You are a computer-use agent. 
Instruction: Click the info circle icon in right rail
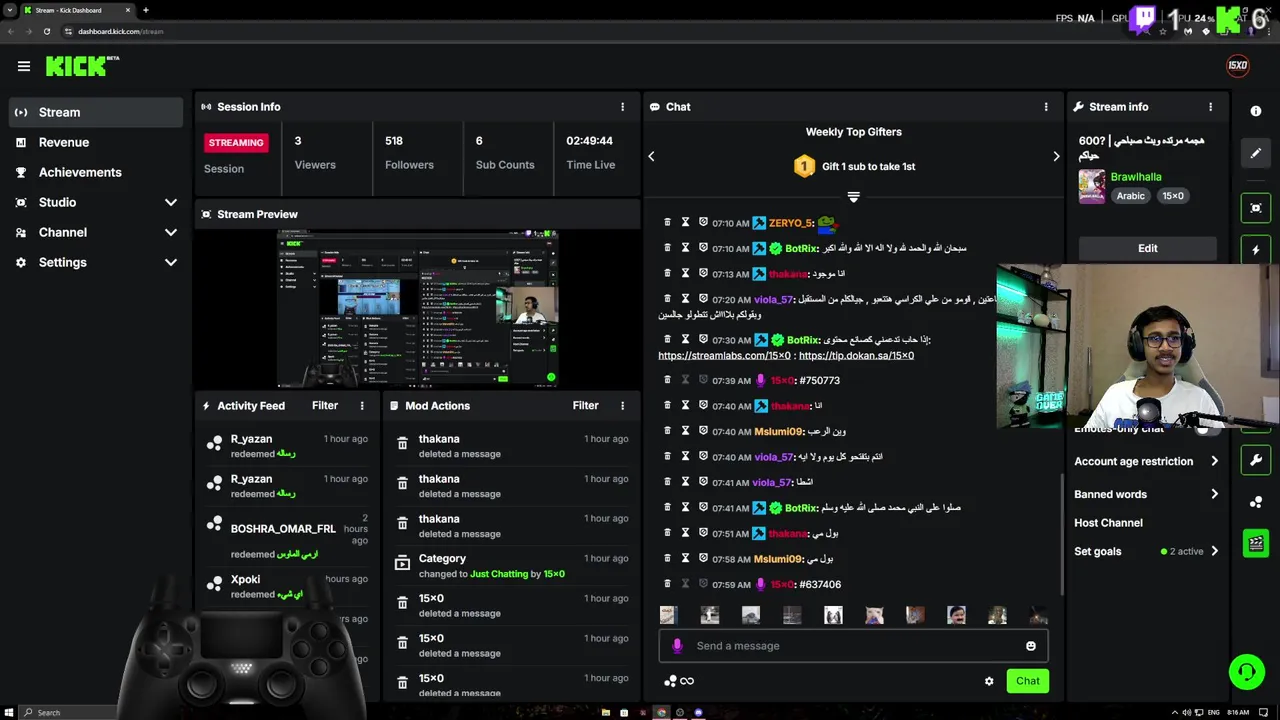coord(1256,111)
